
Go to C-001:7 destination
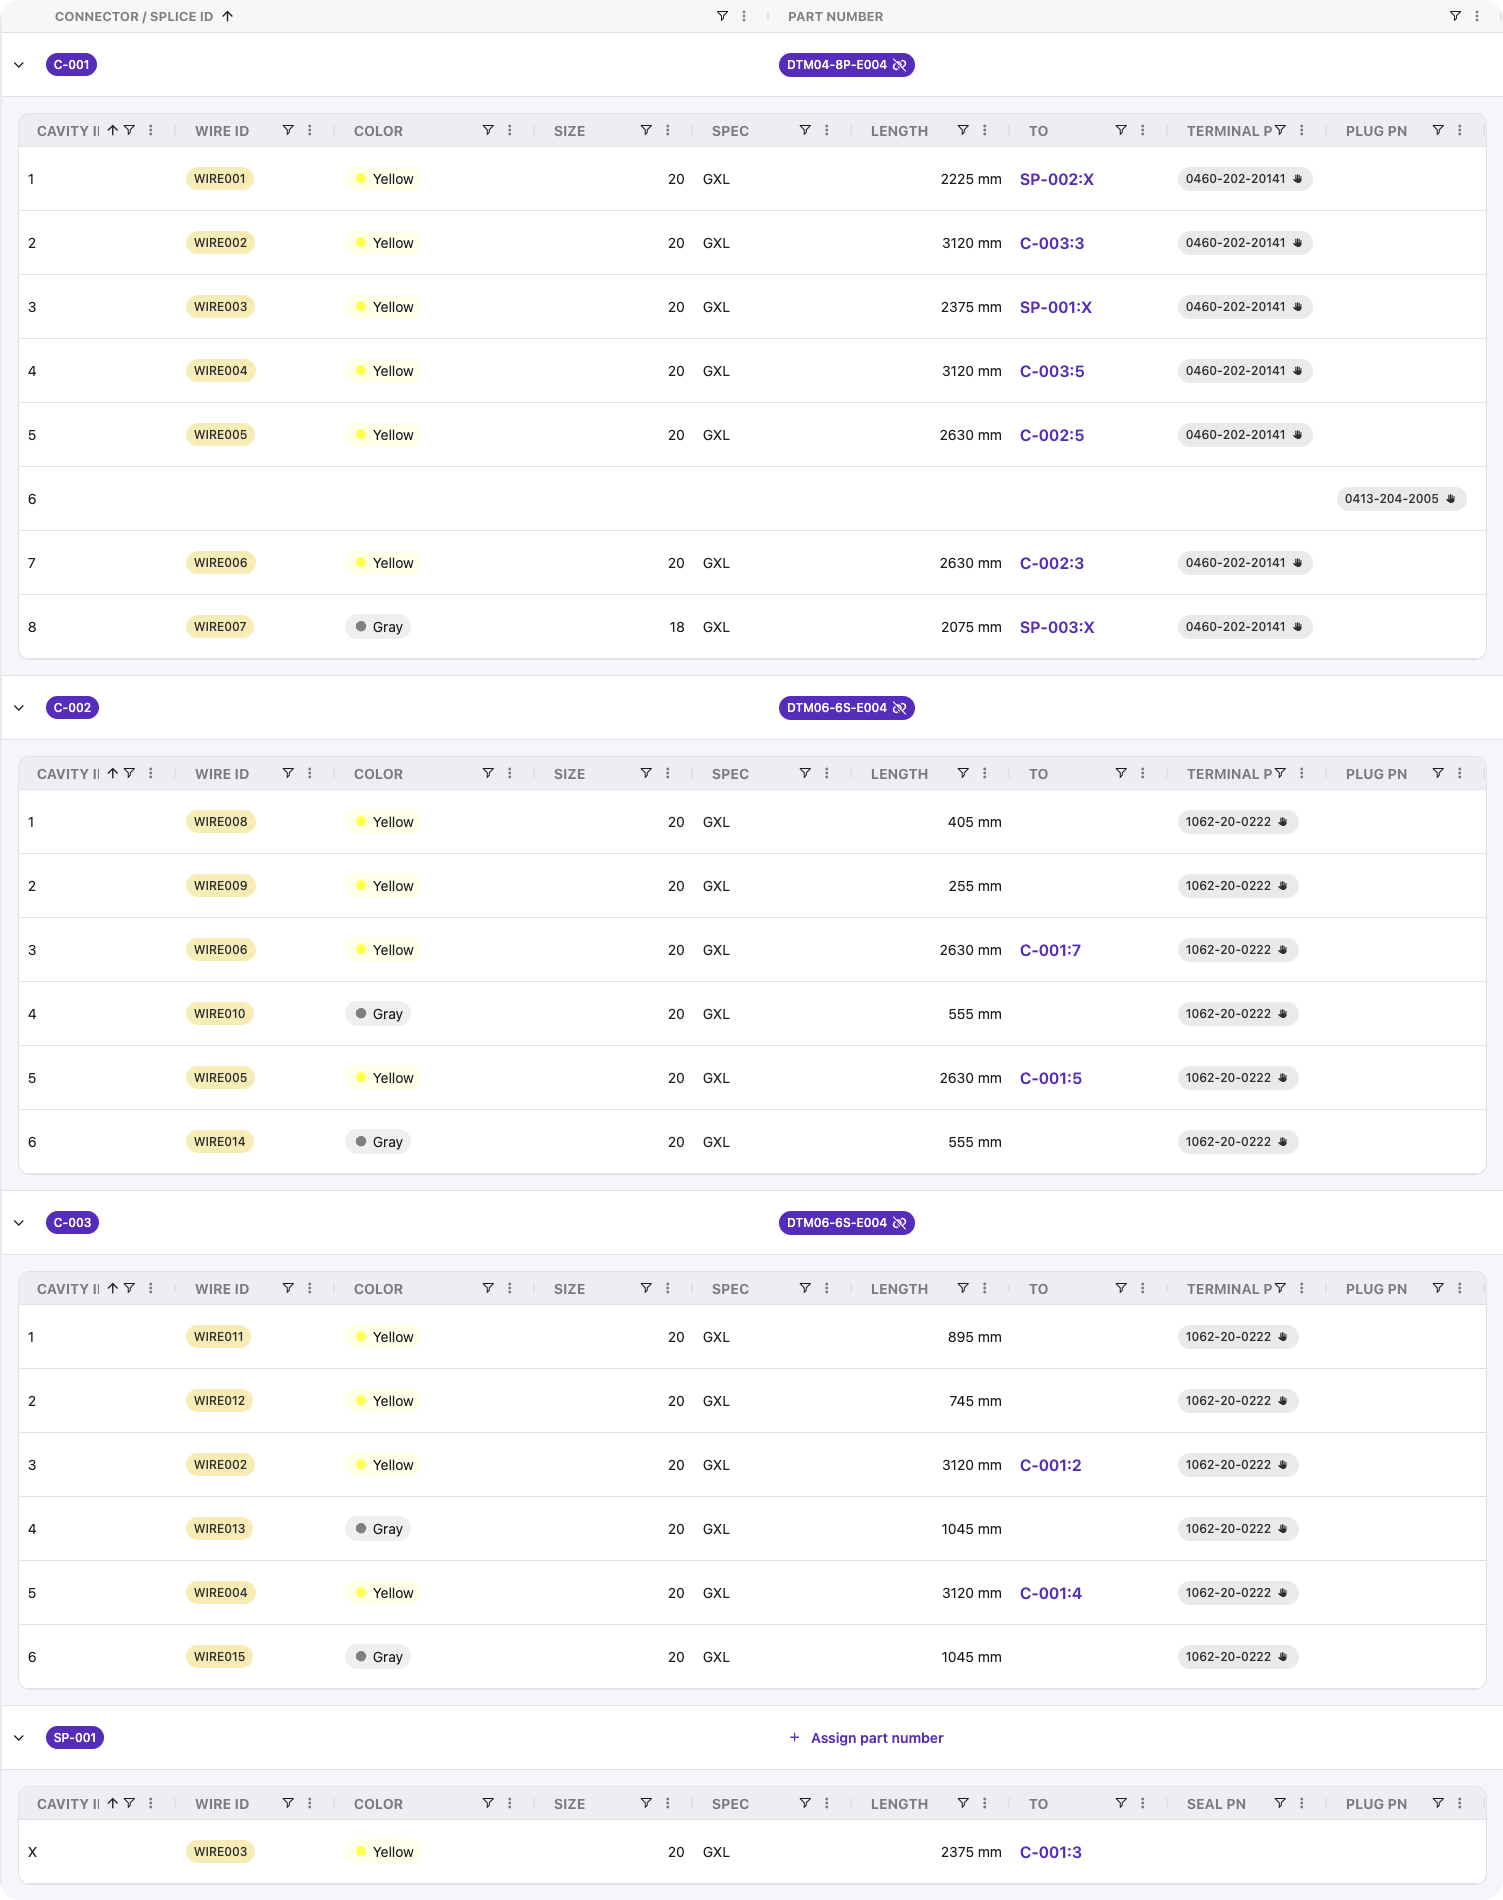(x=1050, y=950)
